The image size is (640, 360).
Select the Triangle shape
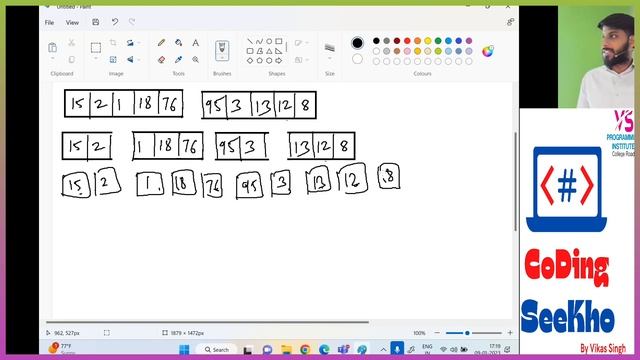point(269,51)
